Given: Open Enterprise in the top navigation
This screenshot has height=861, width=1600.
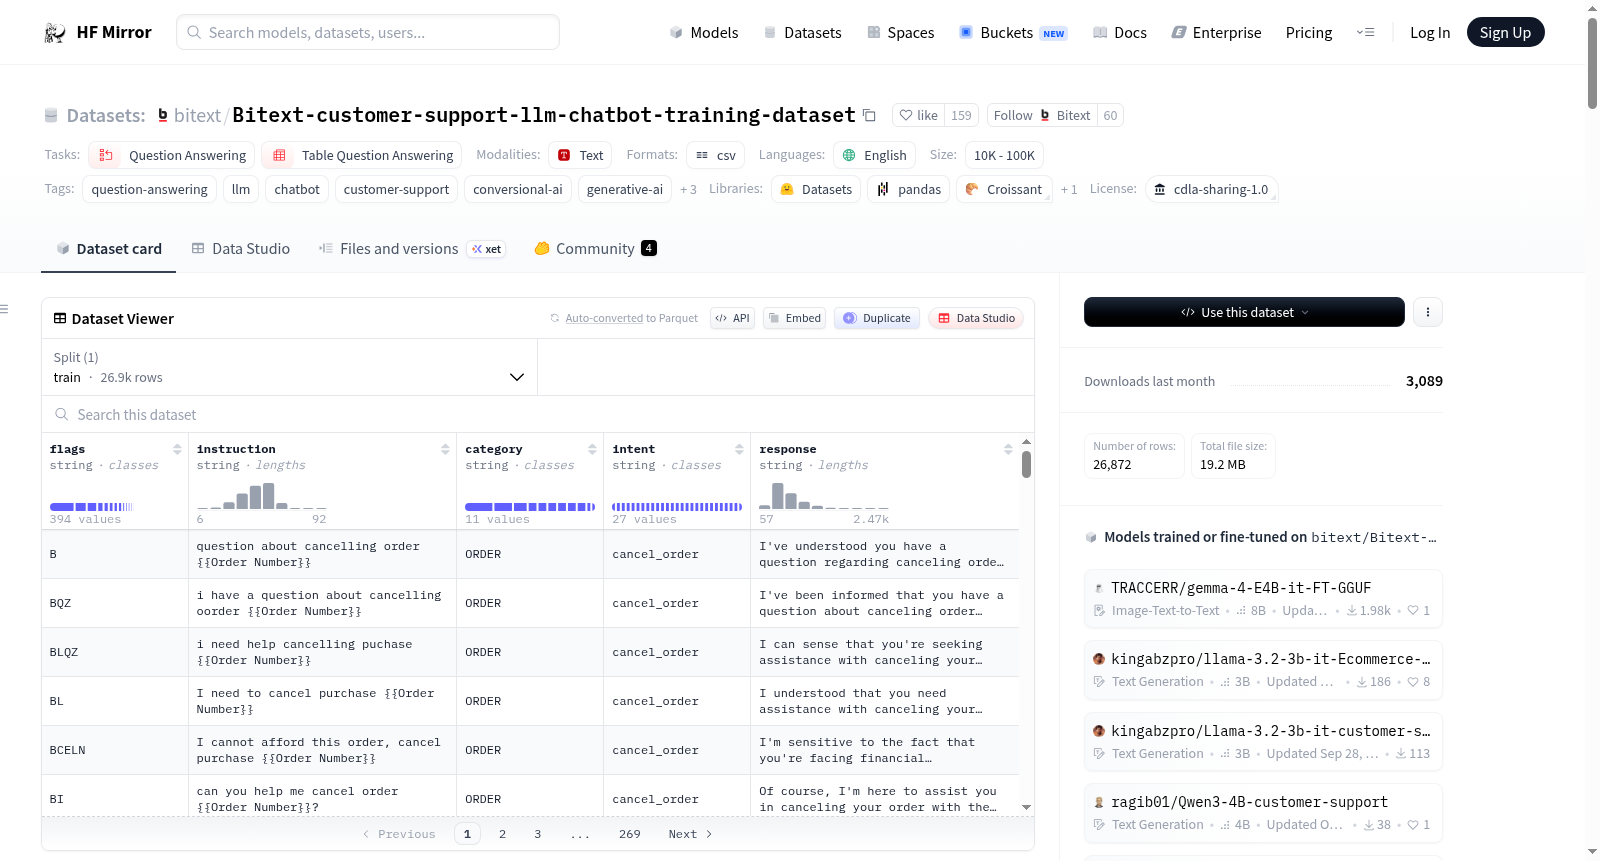Looking at the screenshot, I should pos(1216,33).
